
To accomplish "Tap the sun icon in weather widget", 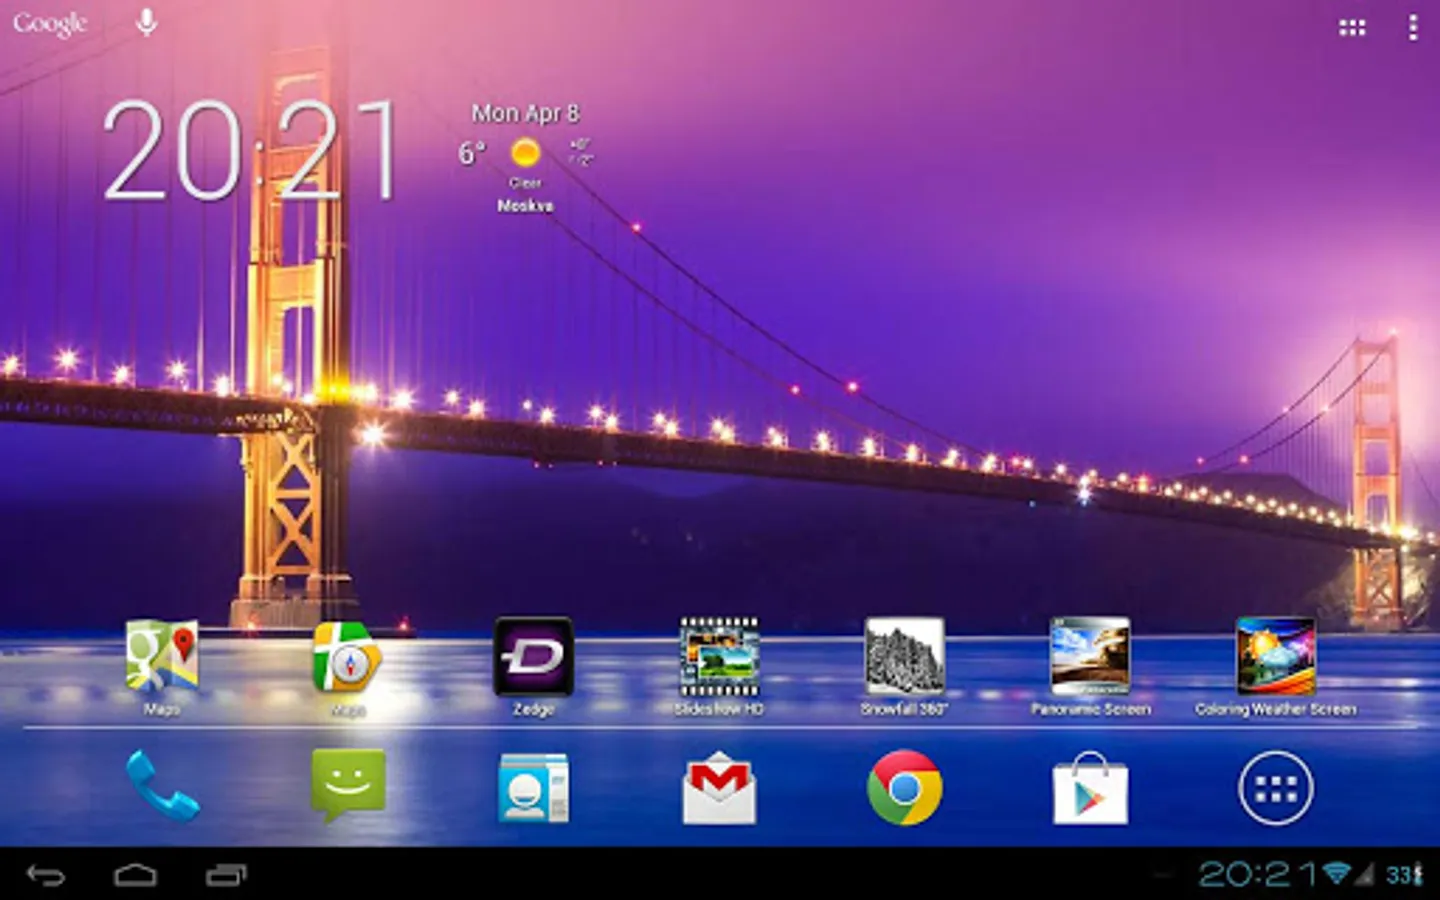I will point(525,153).
